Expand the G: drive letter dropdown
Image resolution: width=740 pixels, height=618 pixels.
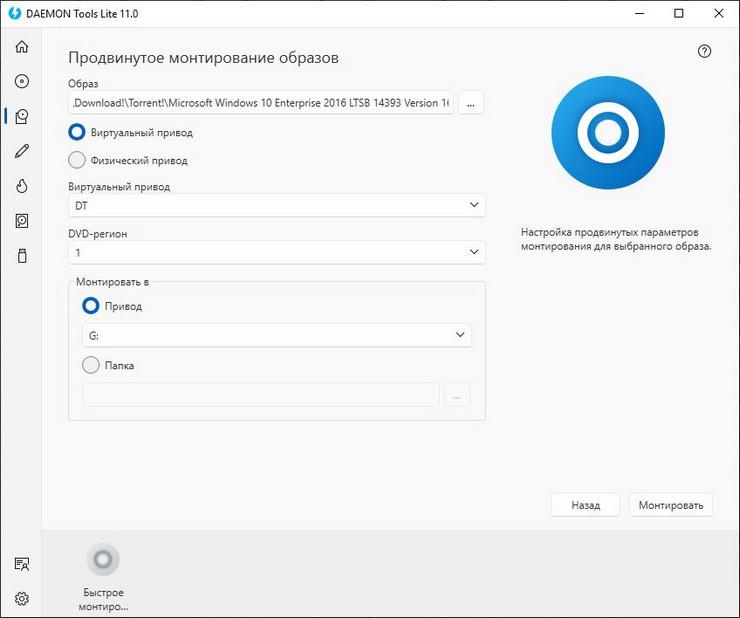point(277,335)
